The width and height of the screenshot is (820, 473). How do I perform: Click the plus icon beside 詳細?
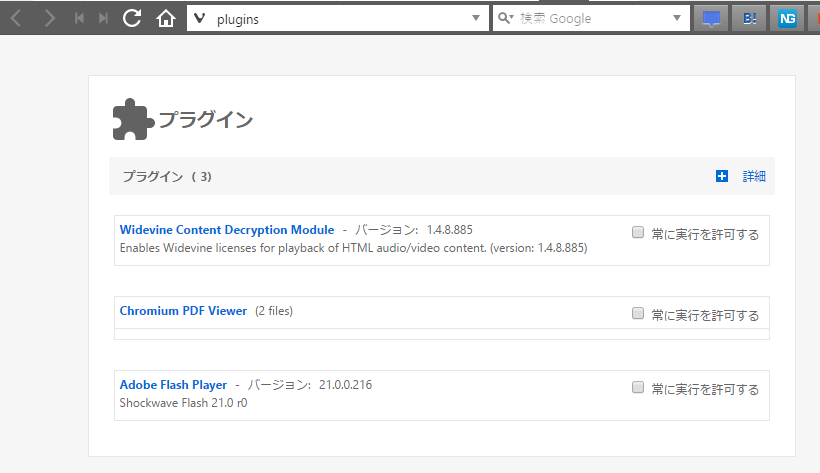click(722, 176)
